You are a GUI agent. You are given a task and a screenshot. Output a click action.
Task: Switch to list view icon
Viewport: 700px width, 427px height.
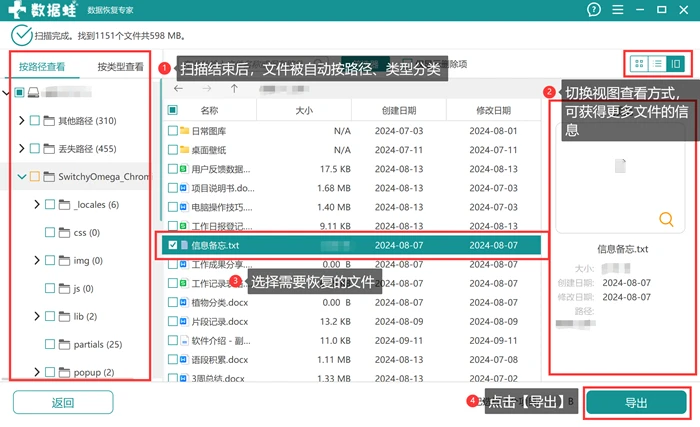click(x=657, y=64)
